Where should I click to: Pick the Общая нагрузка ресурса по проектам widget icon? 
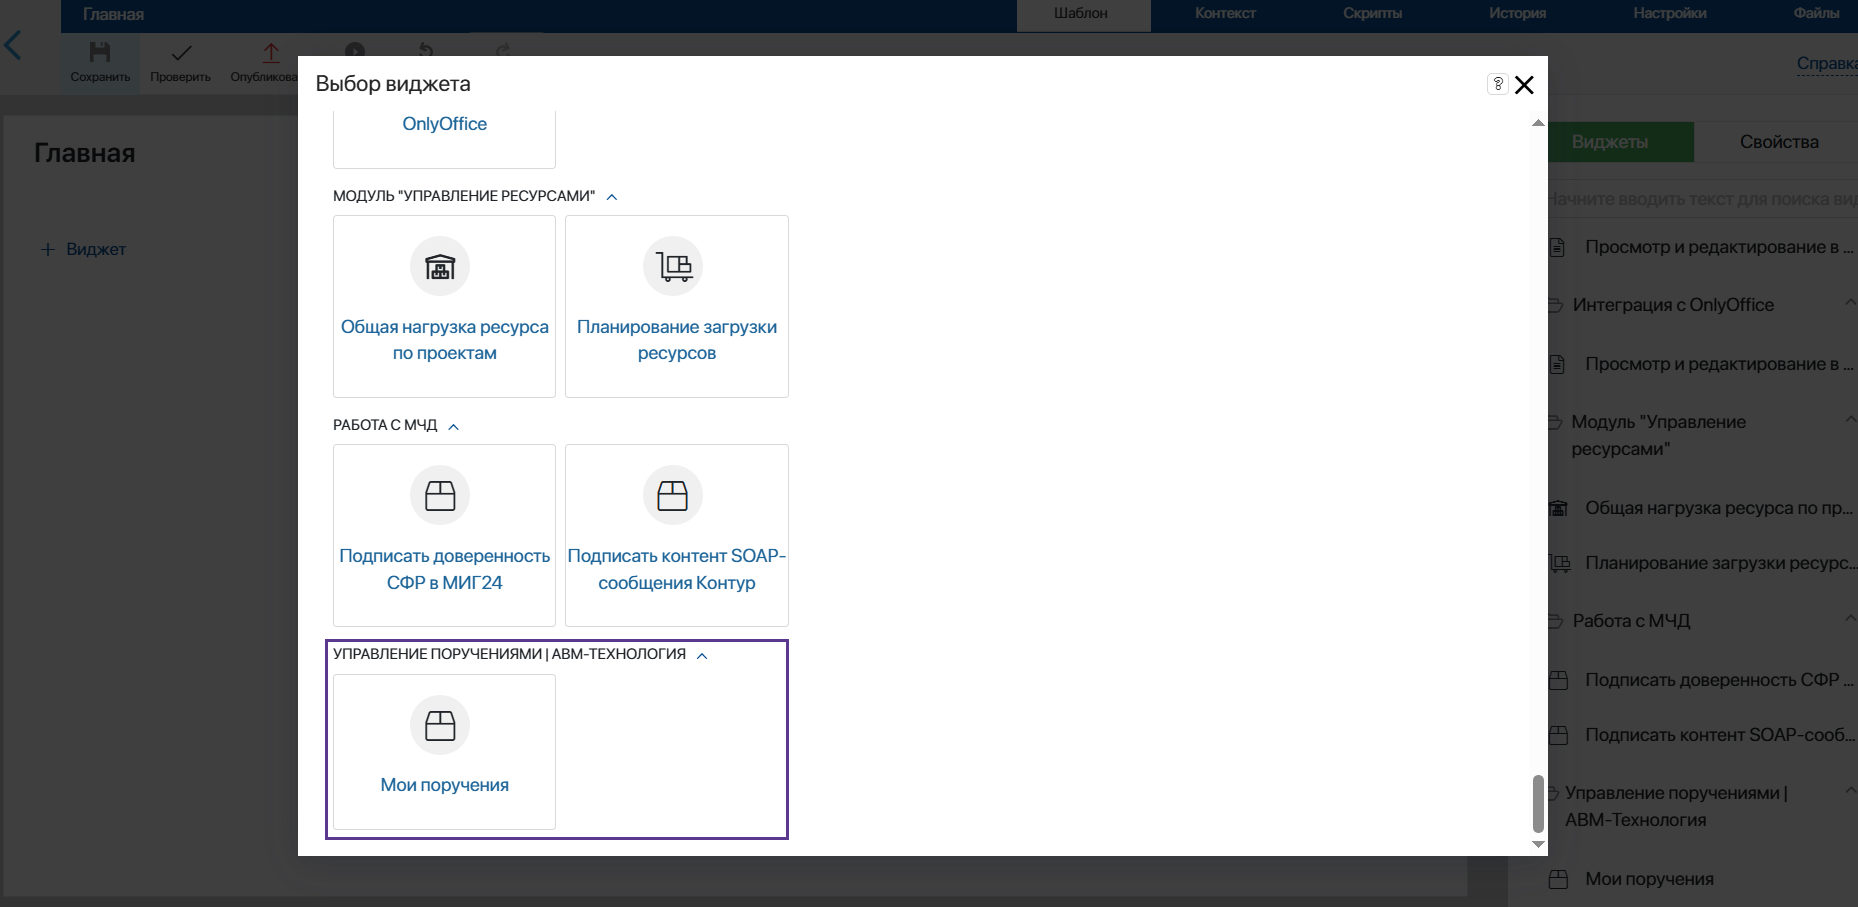tap(440, 266)
